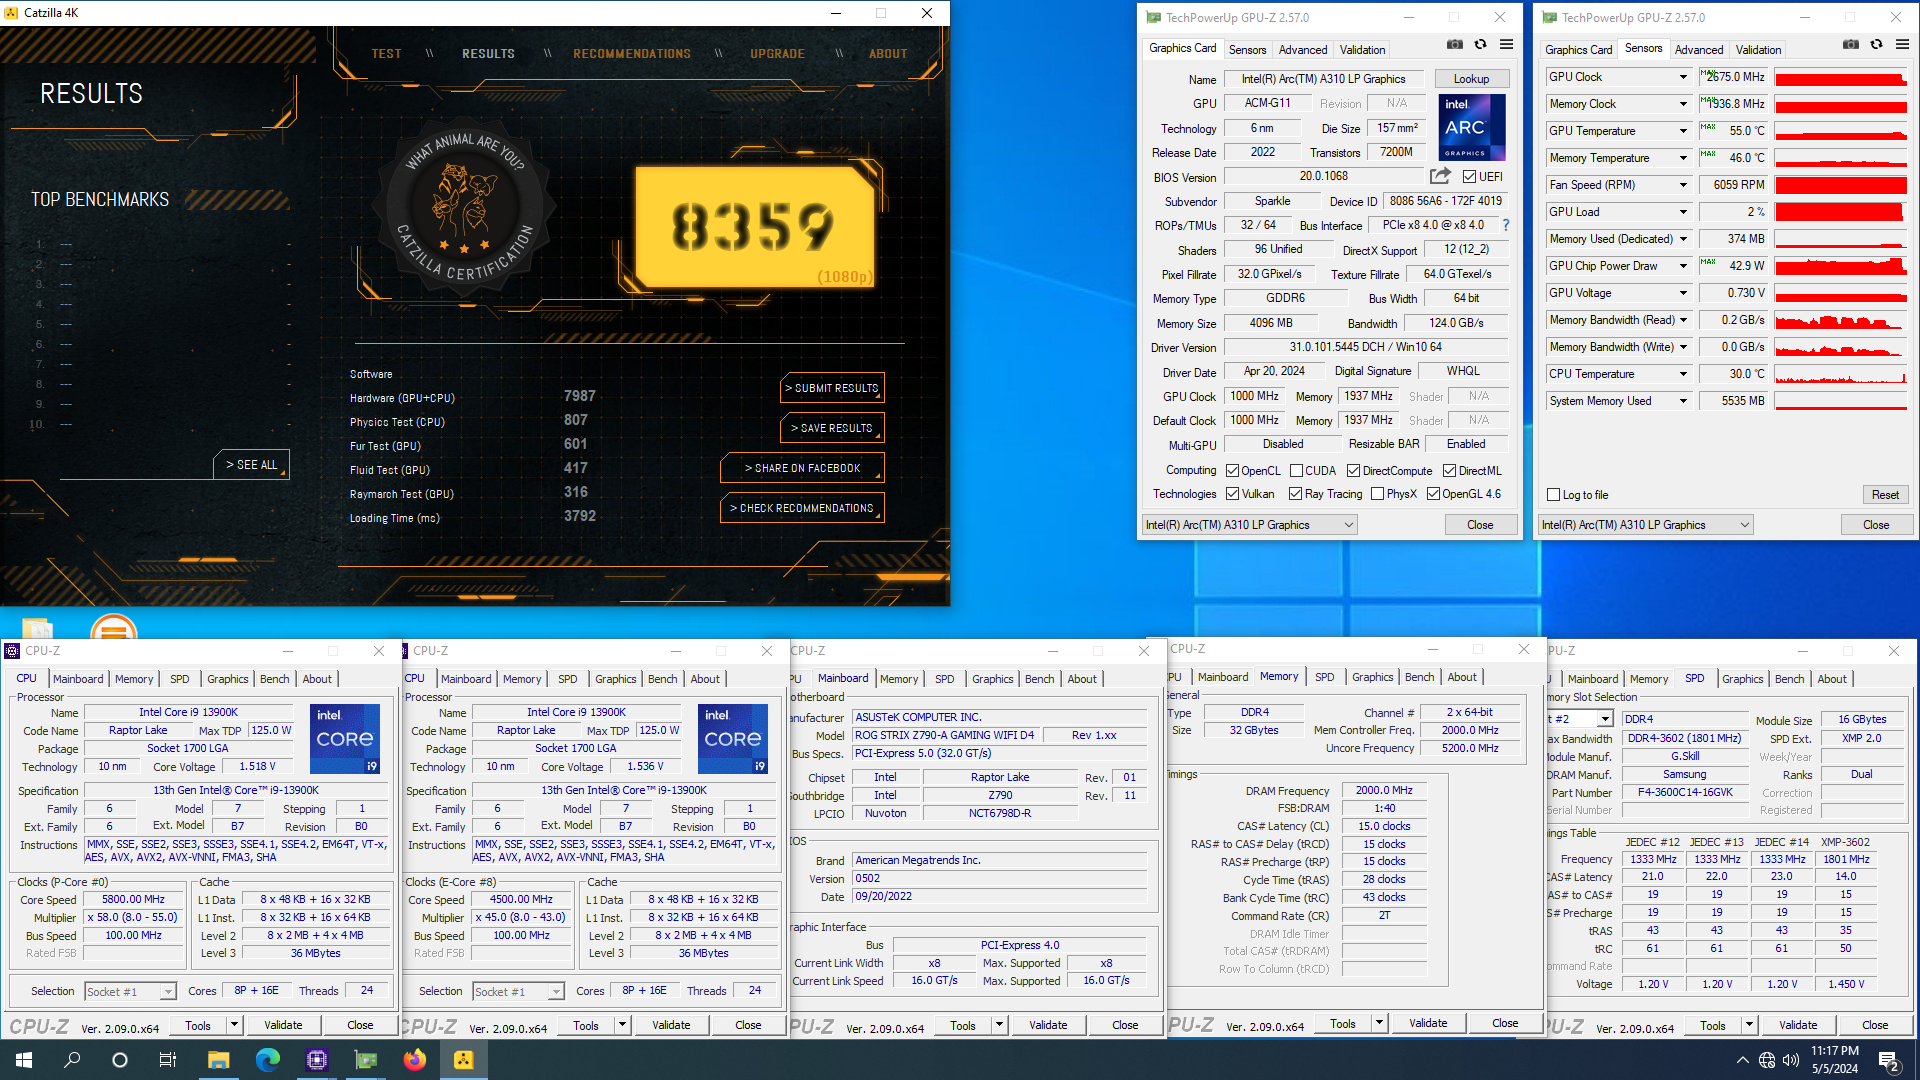The width and height of the screenshot is (1920, 1080).
Task: Click the refresh icon in the GPU-Z Sensors window
Action: click(1876, 44)
